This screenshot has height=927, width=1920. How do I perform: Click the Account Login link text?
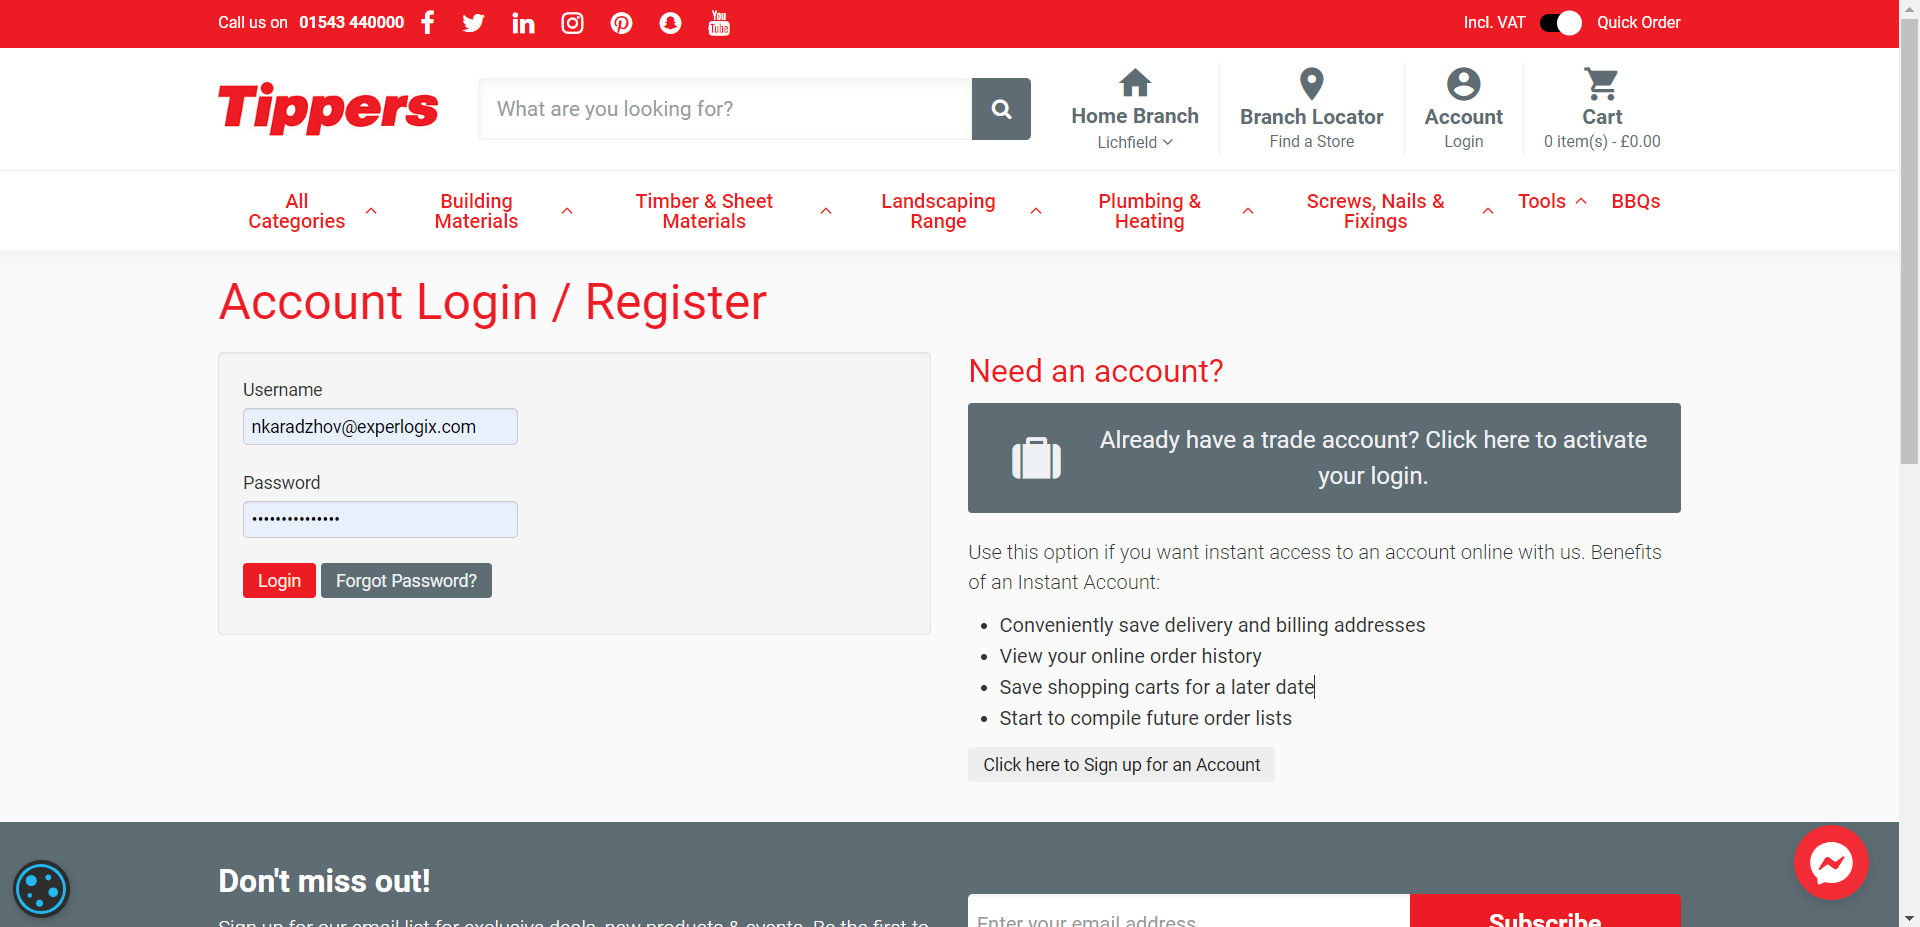1464,142
